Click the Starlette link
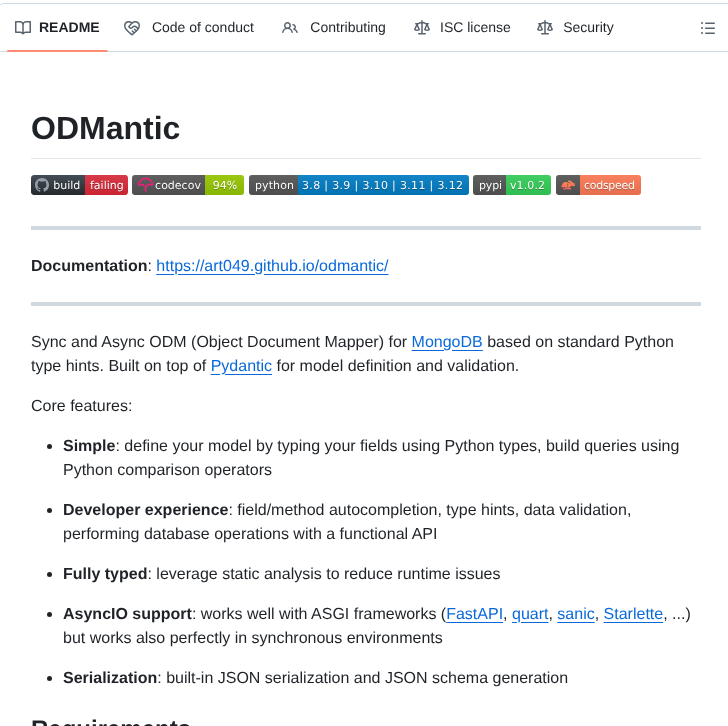 [633, 614]
